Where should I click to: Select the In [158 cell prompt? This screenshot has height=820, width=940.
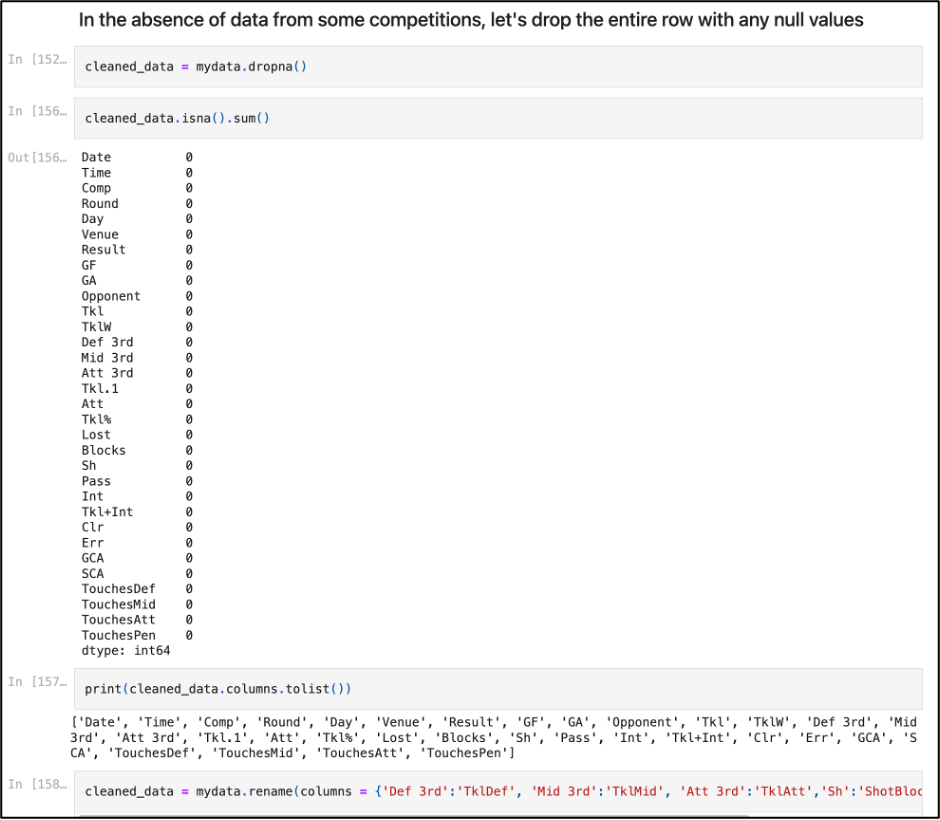(x=36, y=784)
